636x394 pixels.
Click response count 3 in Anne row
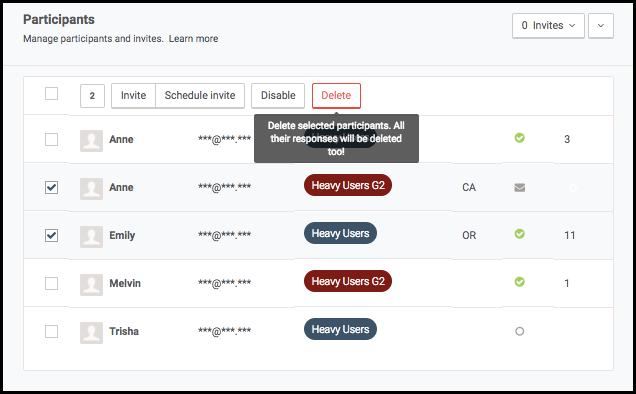(567, 140)
